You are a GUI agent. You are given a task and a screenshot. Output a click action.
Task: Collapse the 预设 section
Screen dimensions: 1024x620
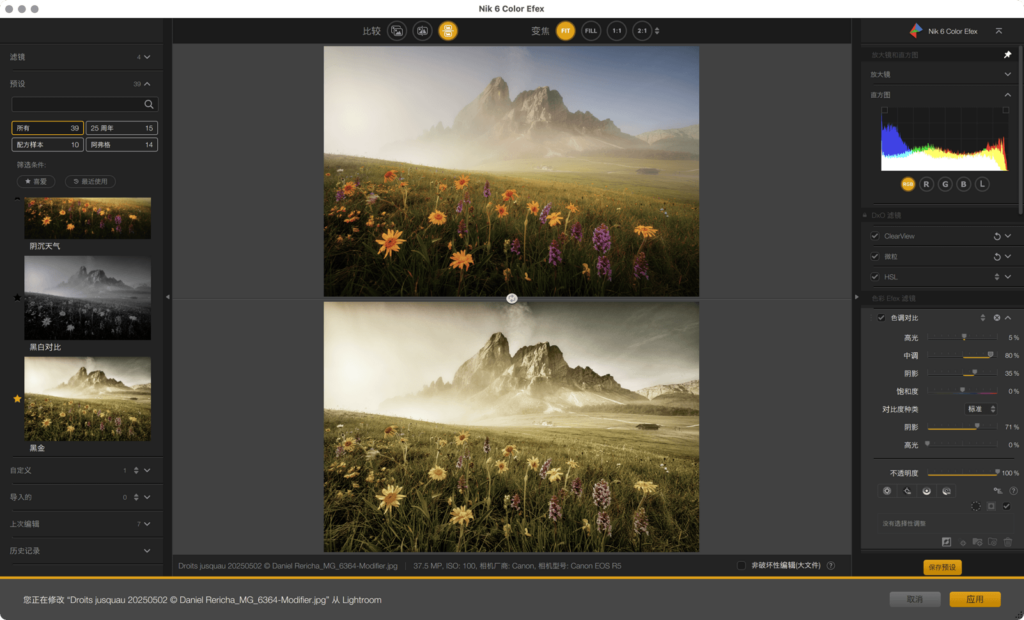147,84
